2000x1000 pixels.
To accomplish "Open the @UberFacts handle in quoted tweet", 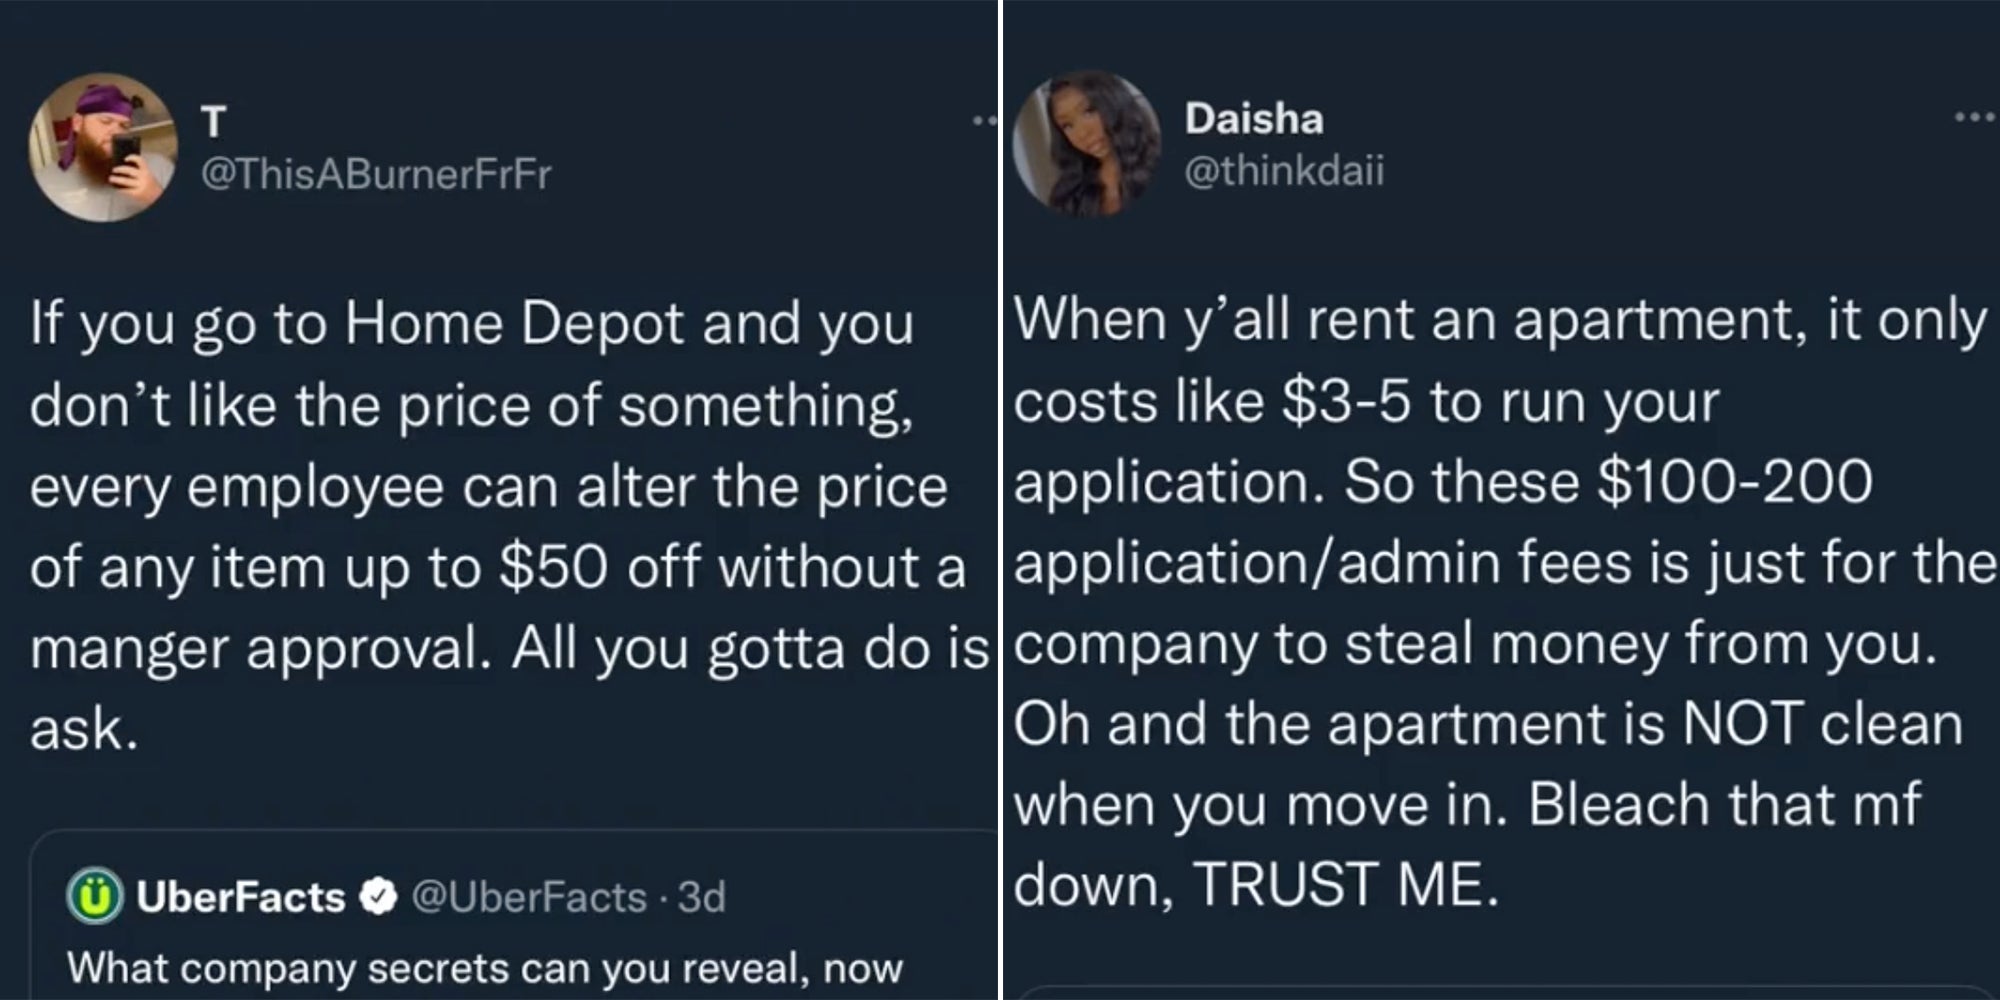I will click(529, 897).
